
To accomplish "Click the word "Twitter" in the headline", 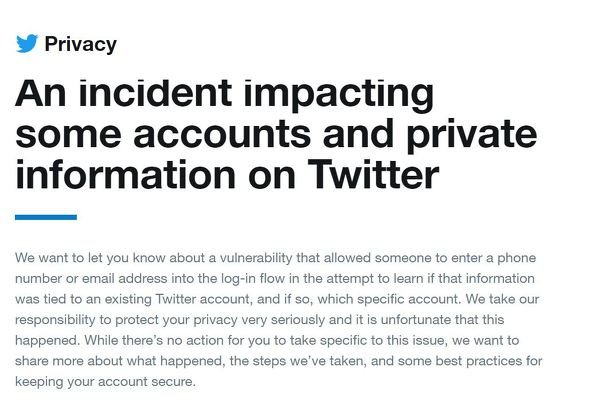I will (x=373, y=175).
